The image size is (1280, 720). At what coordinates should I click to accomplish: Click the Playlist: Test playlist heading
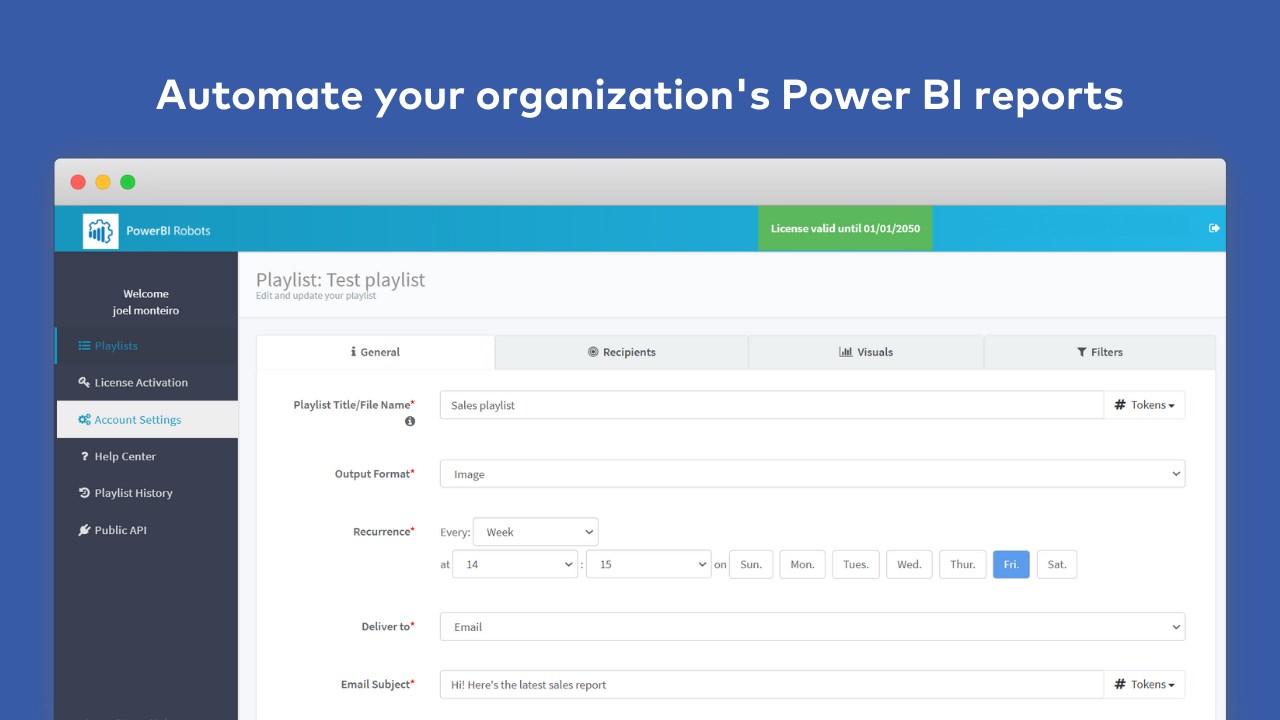click(340, 280)
